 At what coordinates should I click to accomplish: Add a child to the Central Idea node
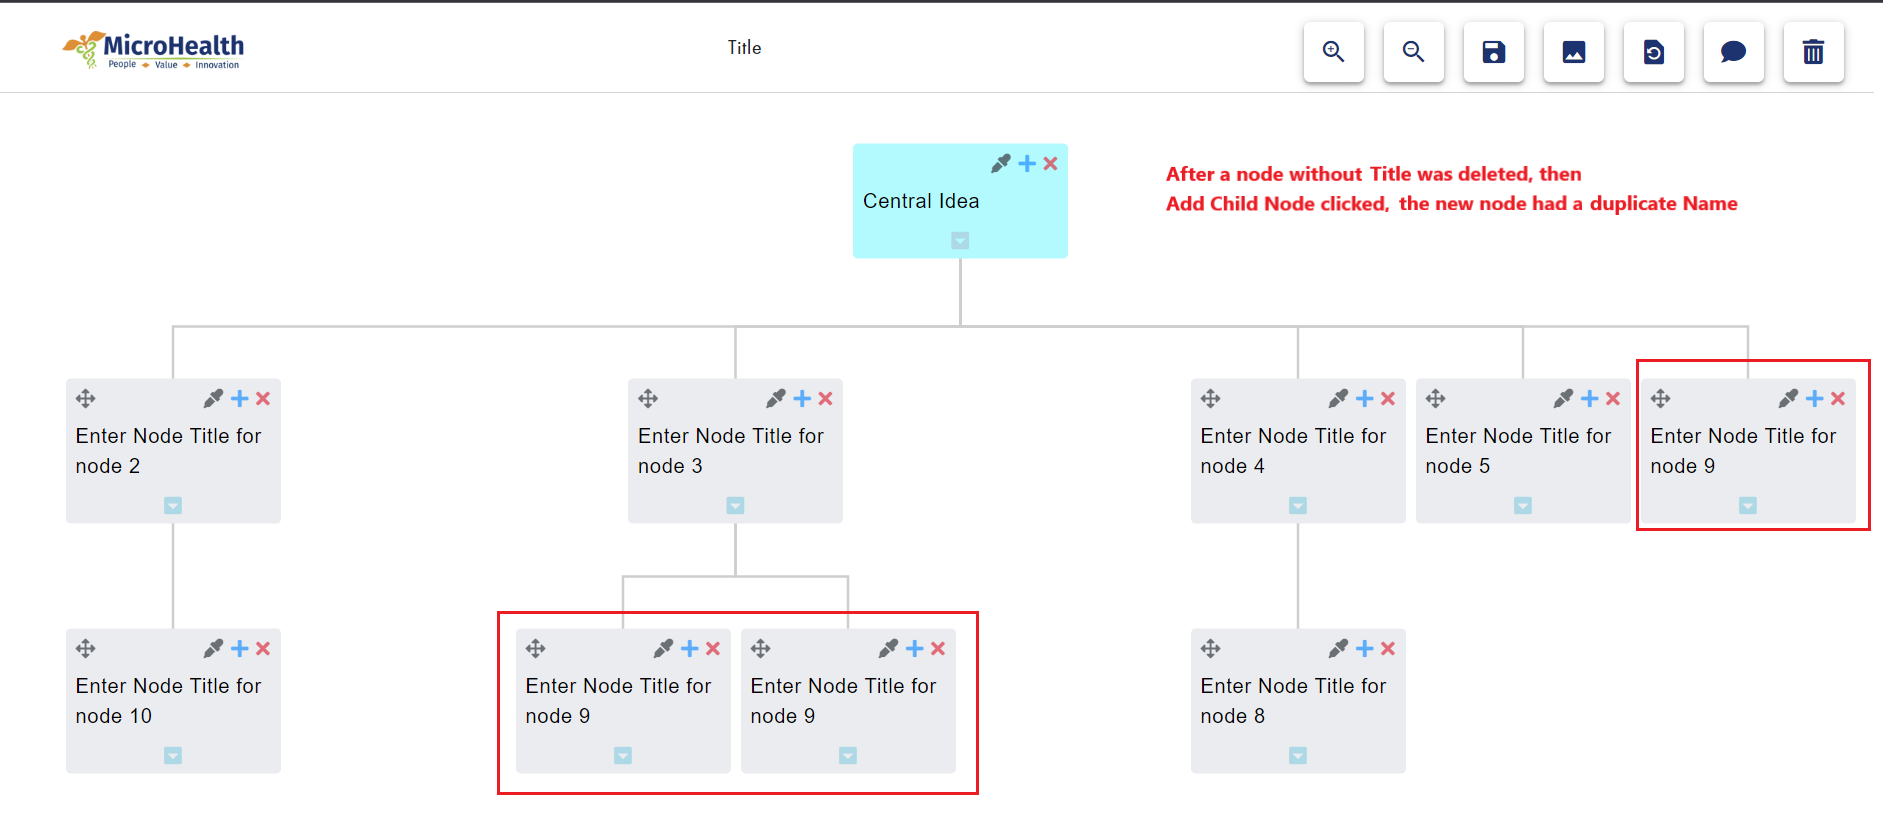click(1025, 163)
